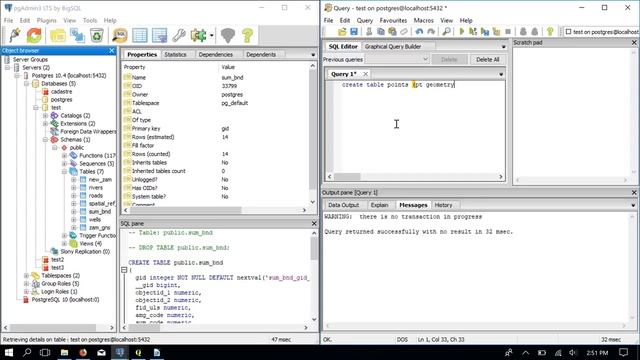Open plugins dropdown arrow in pgAdmin toolbar
The height and width of the screenshot is (360, 640).
(x=211, y=36)
